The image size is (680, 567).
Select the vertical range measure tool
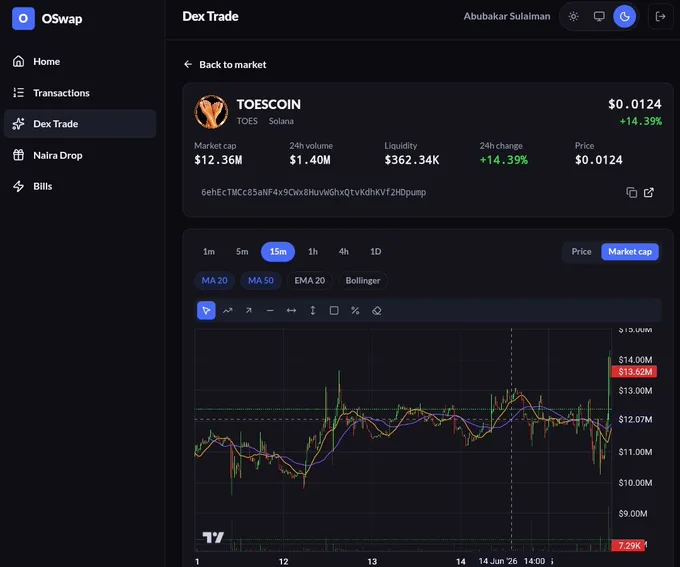click(x=313, y=311)
